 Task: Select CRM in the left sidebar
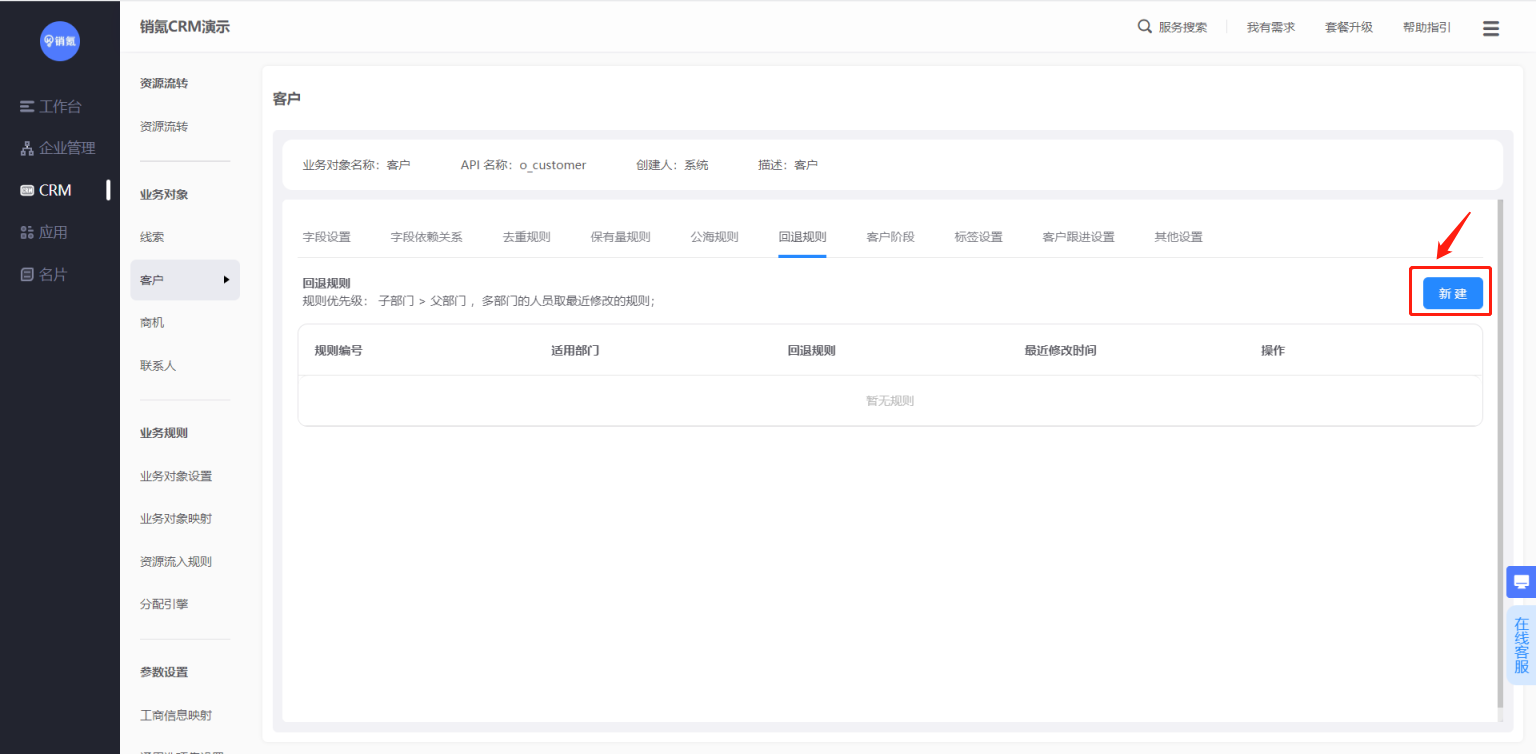47,190
